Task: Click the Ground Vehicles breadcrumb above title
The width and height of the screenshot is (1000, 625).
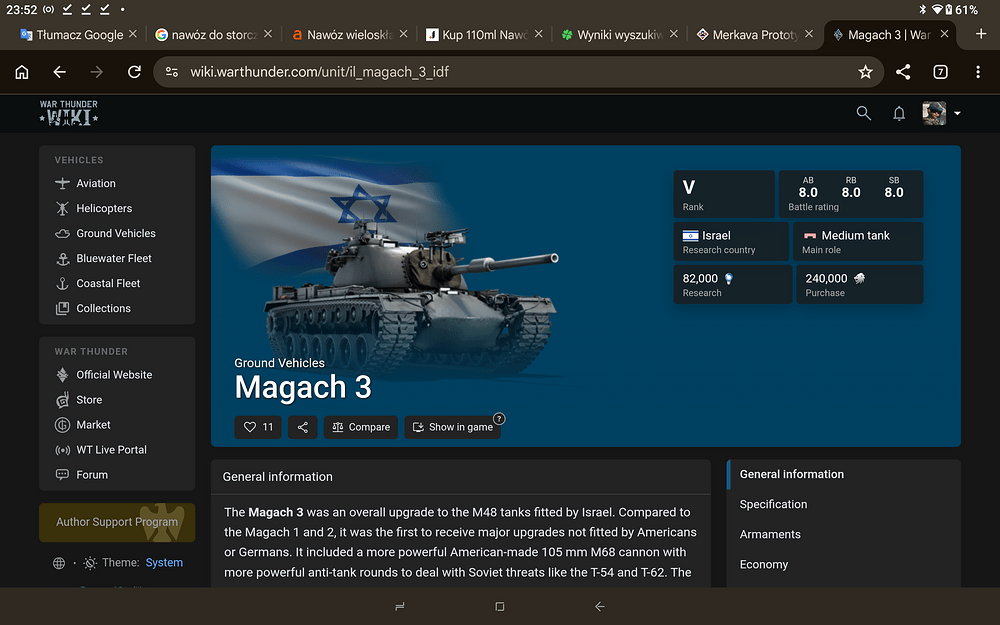Action: pyautogui.click(x=279, y=363)
